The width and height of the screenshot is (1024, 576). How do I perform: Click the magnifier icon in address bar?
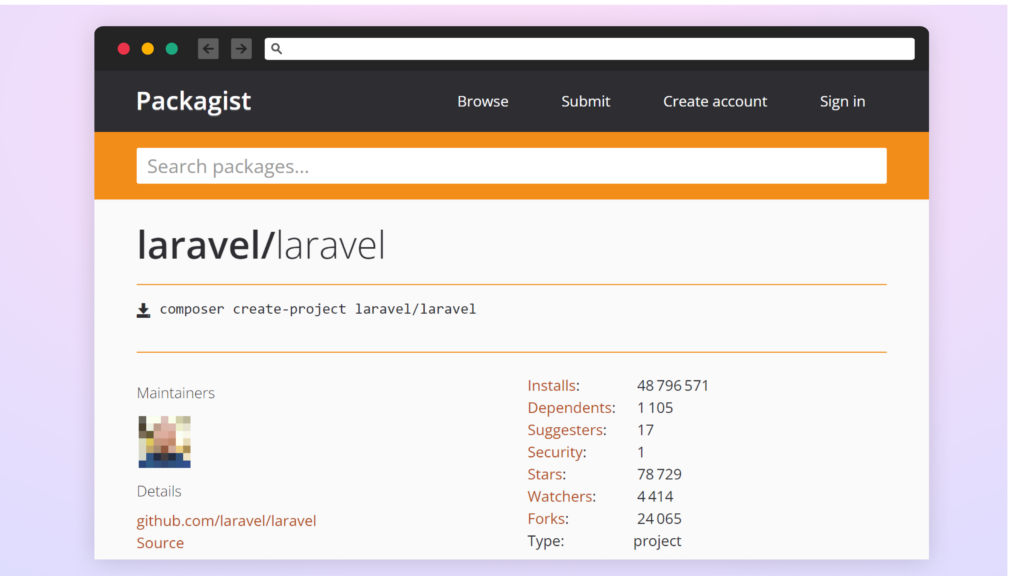(276, 48)
